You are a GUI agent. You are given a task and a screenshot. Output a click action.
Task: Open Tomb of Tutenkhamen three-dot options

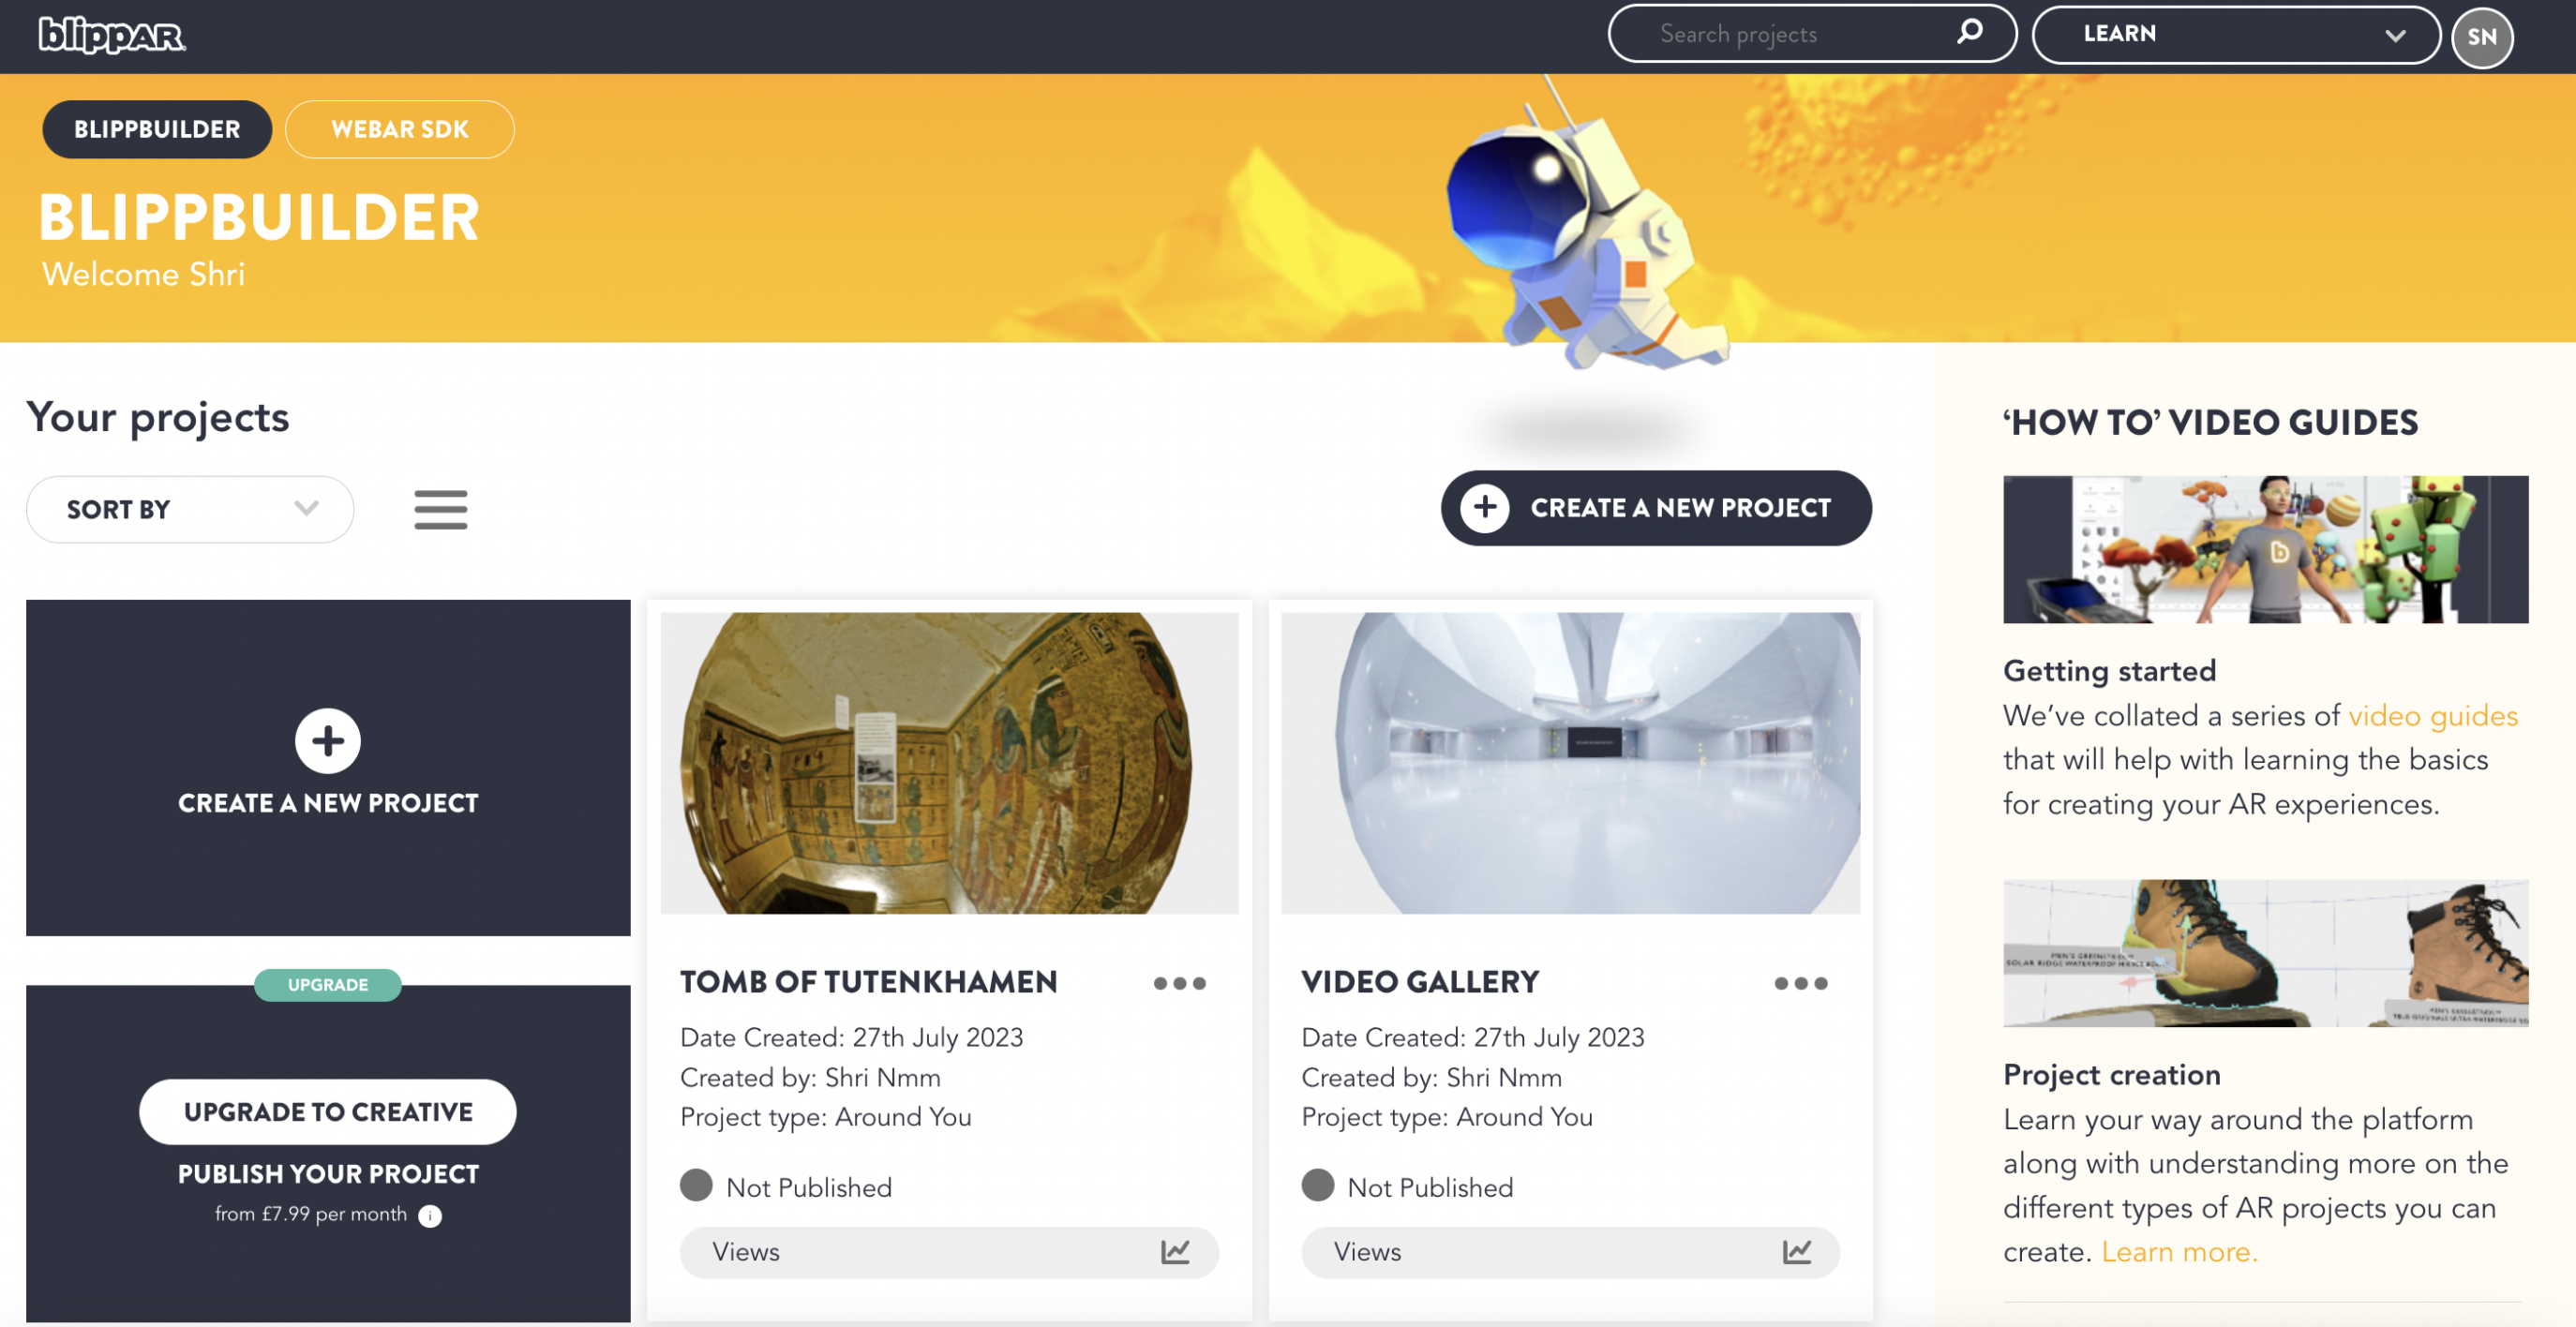tap(1180, 983)
